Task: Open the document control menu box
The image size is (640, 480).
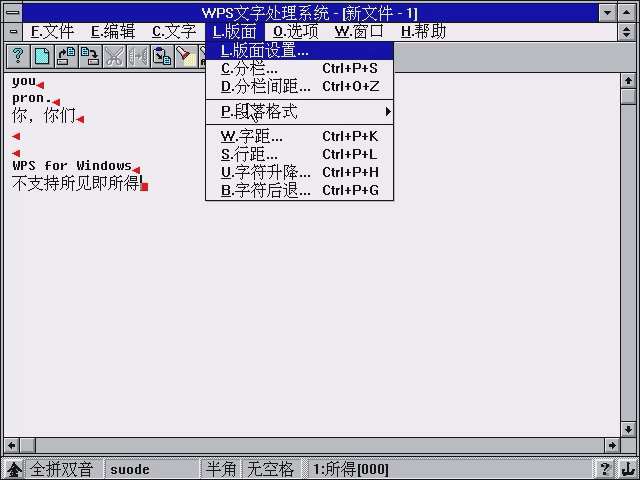Action: coord(13,31)
